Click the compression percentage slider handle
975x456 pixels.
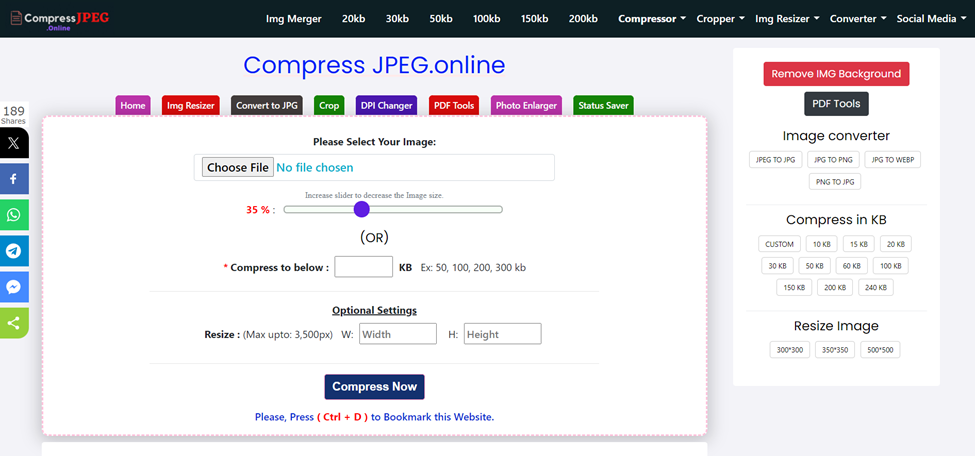361,210
